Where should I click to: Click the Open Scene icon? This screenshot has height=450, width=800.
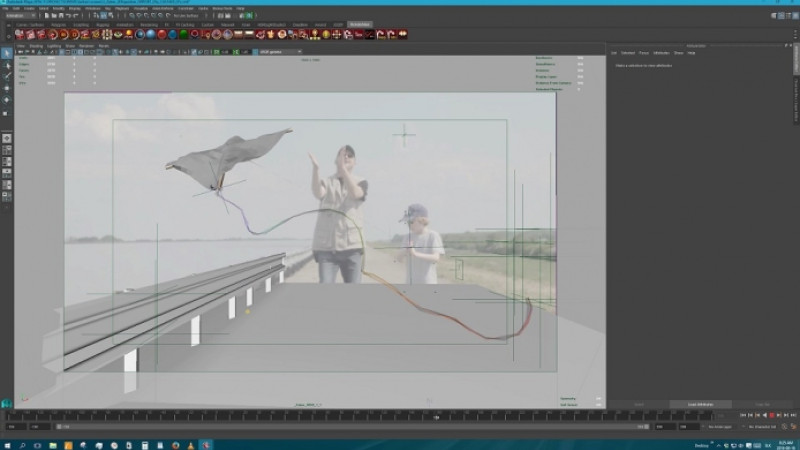click(53, 16)
